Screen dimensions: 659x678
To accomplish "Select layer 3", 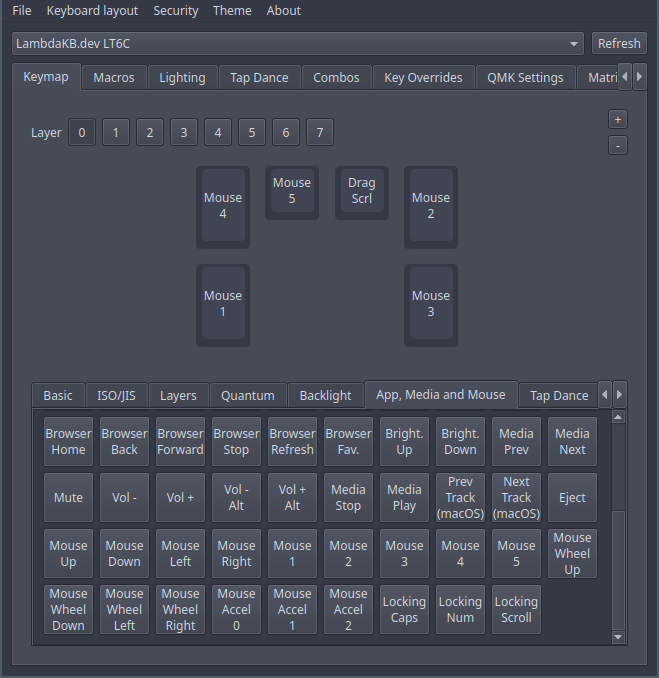I will pyautogui.click(x=184, y=132).
